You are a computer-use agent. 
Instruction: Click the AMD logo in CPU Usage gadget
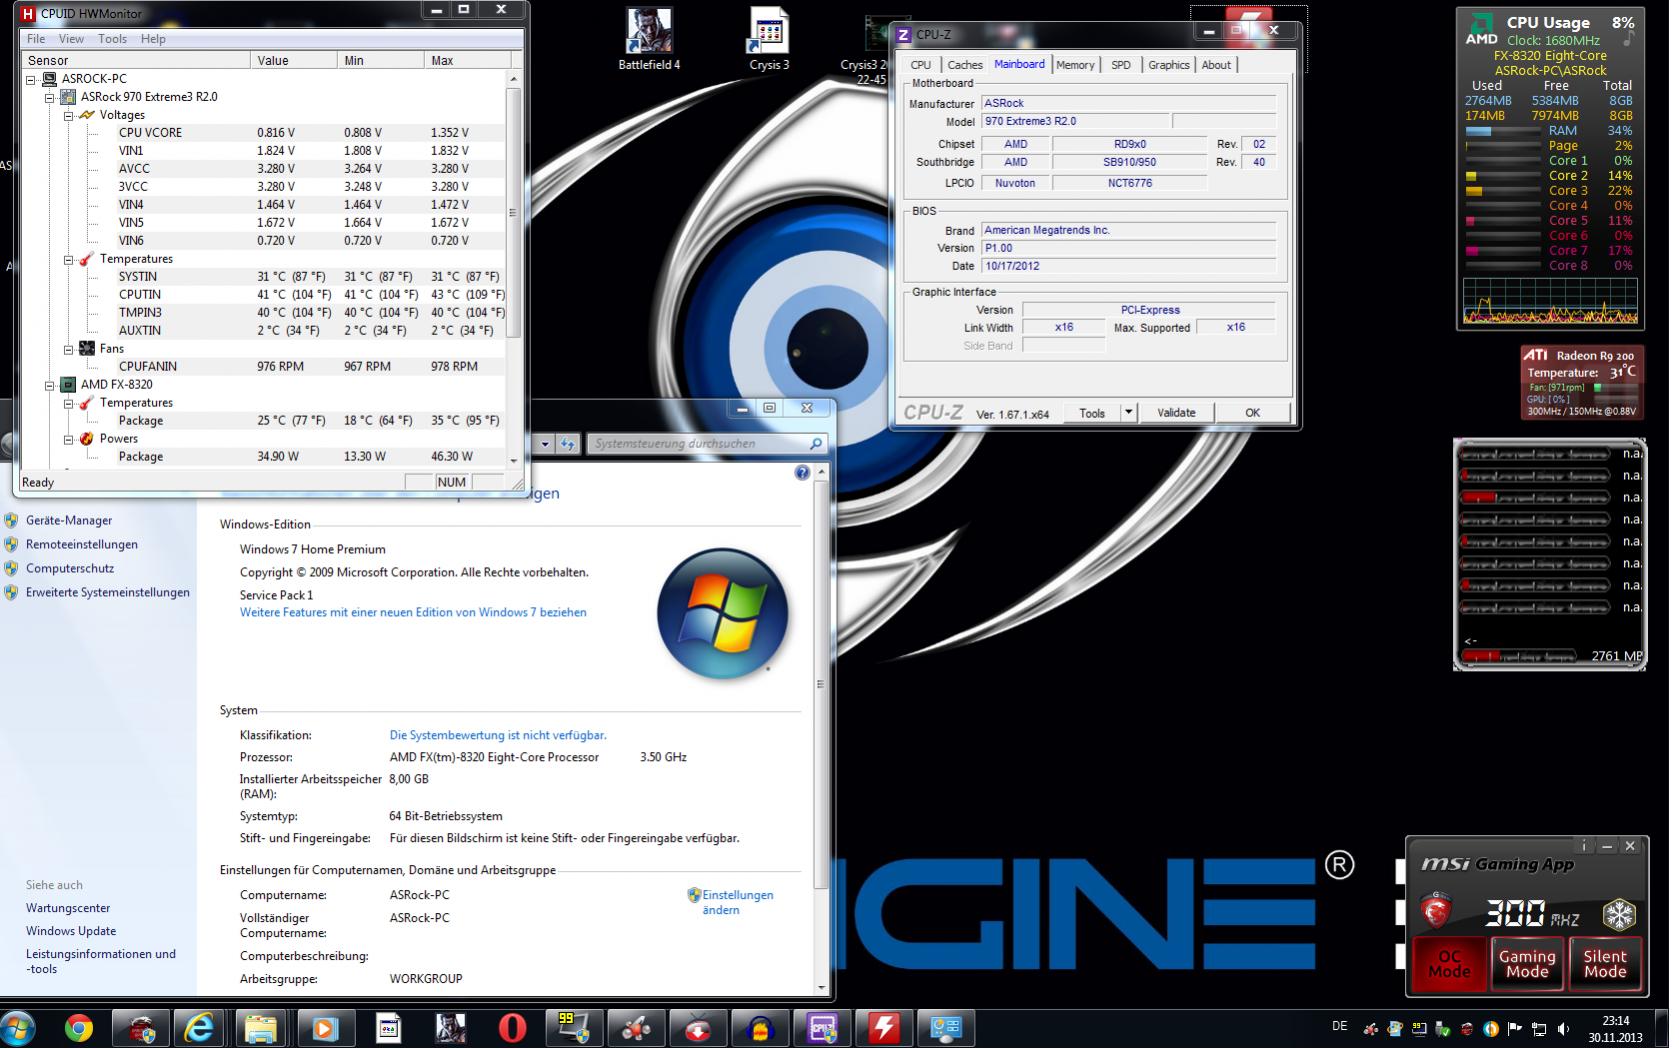[1481, 29]
